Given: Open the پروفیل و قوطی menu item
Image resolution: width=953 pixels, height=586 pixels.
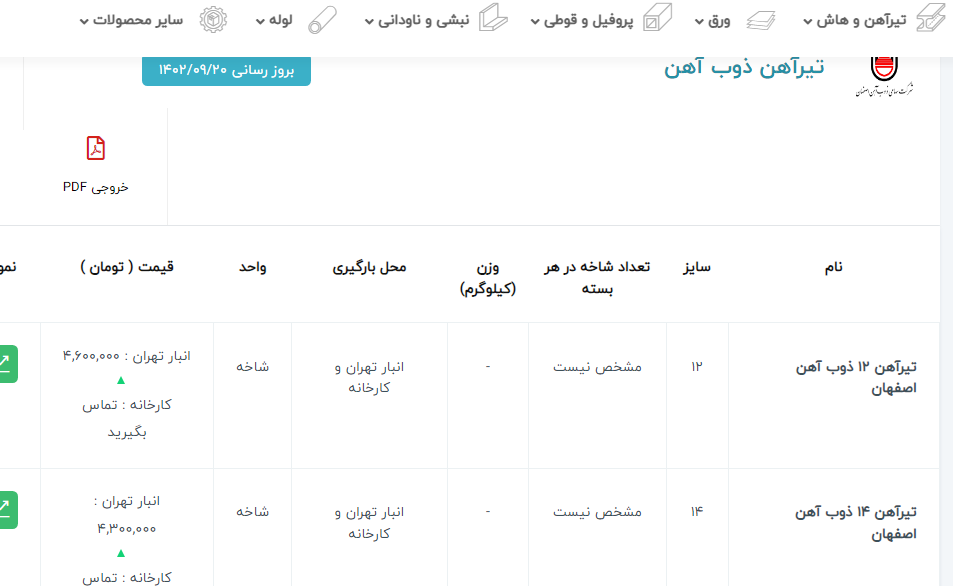Looking at the screenshot, I should pyautogui.click(x=589, y=20).
